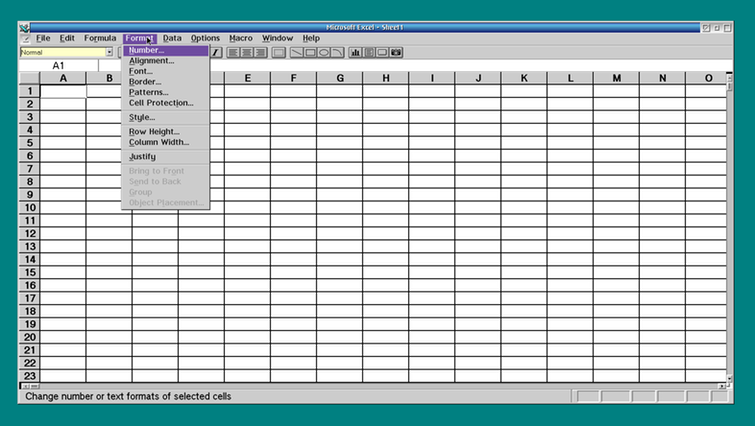The height and width of the screenshot is (426, 755).
Task: Choose Justify in the Format menu
Action: [x=166, y=157]
